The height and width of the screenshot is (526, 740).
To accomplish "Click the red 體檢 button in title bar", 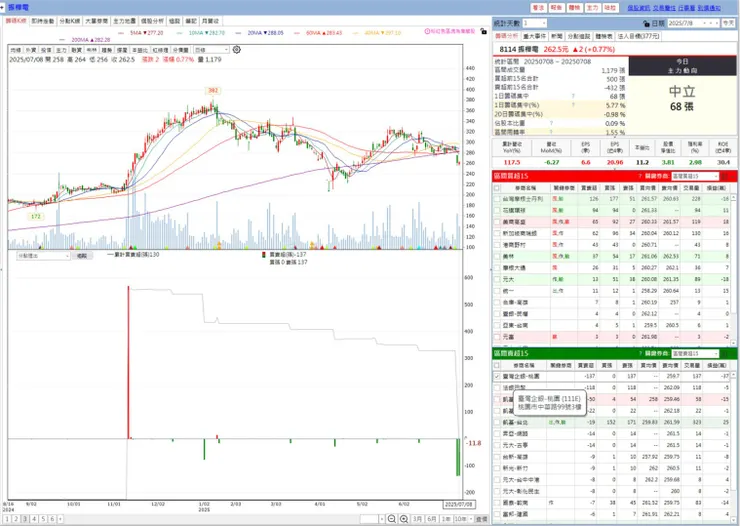I will click(x=574, y=8).
